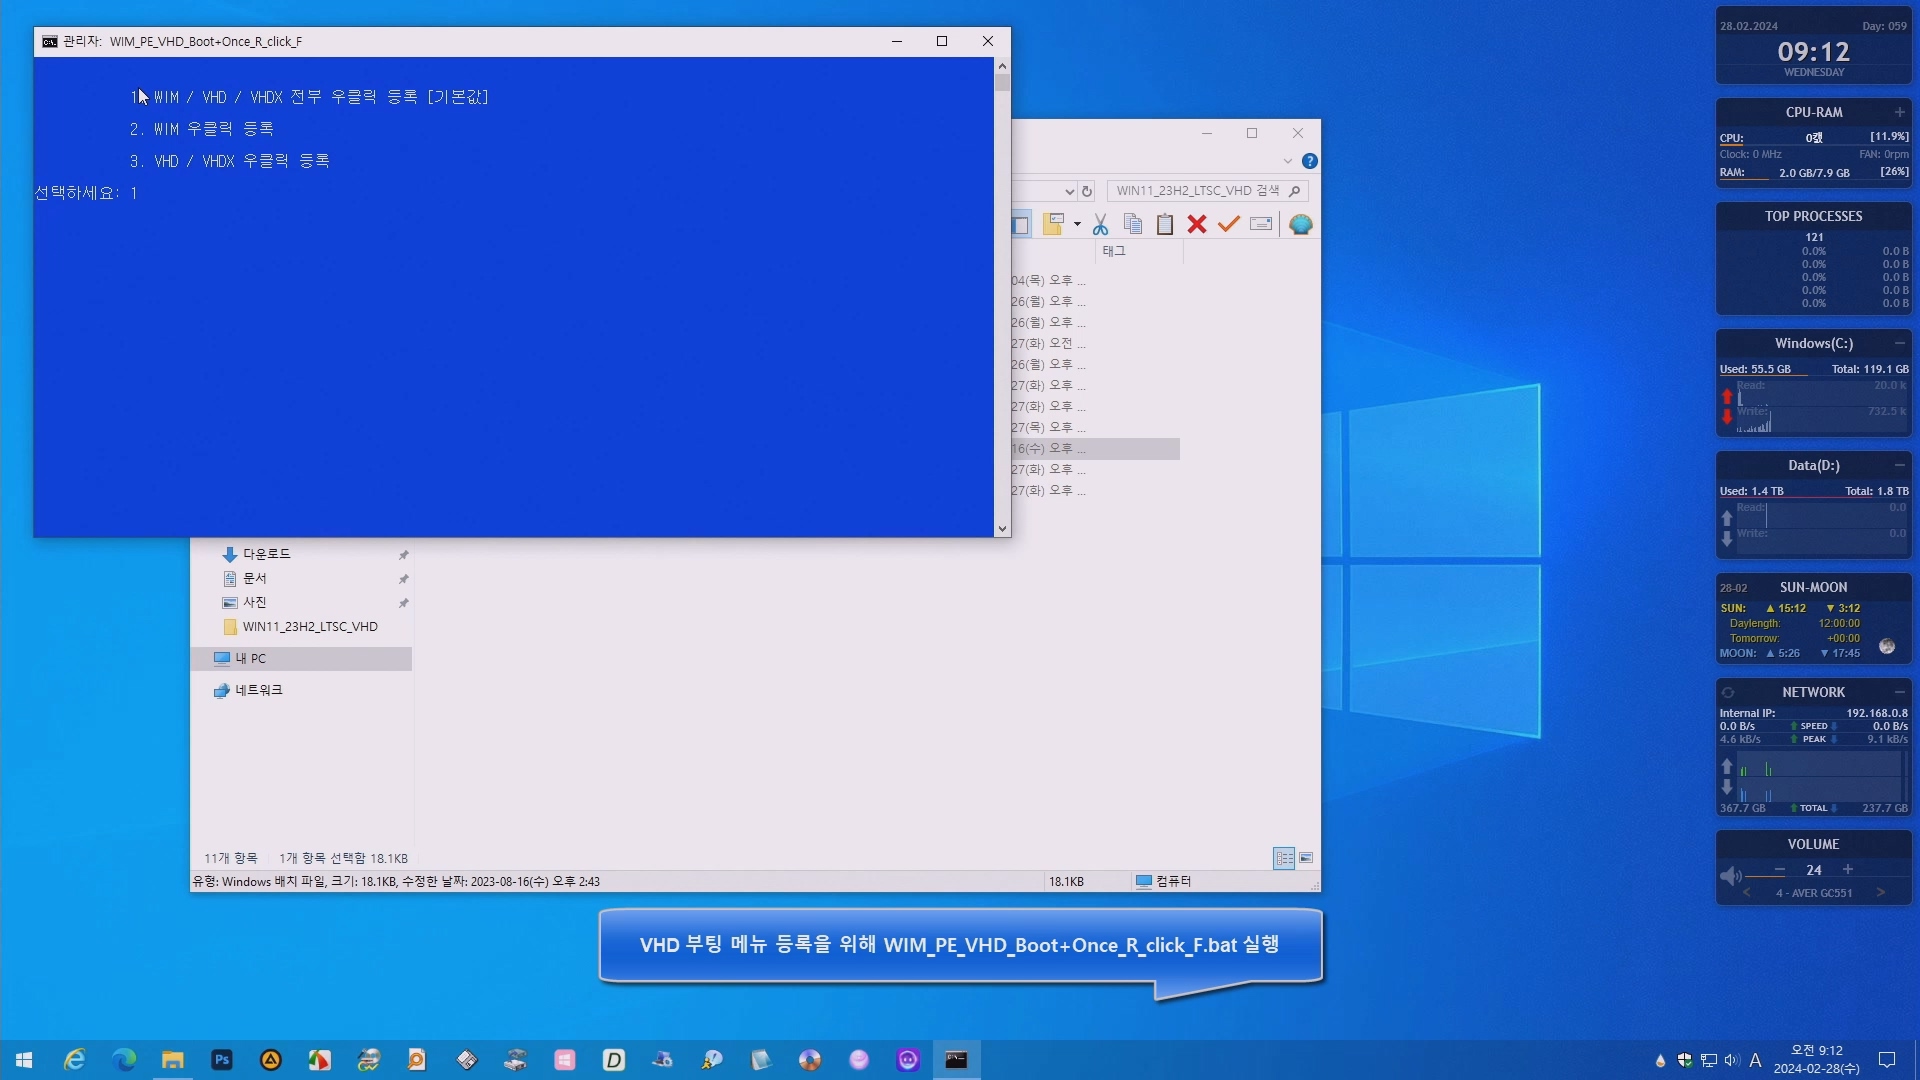Increase volume with the plus button
The width and height of the screenshot is (1920, 1080).
1848,869
